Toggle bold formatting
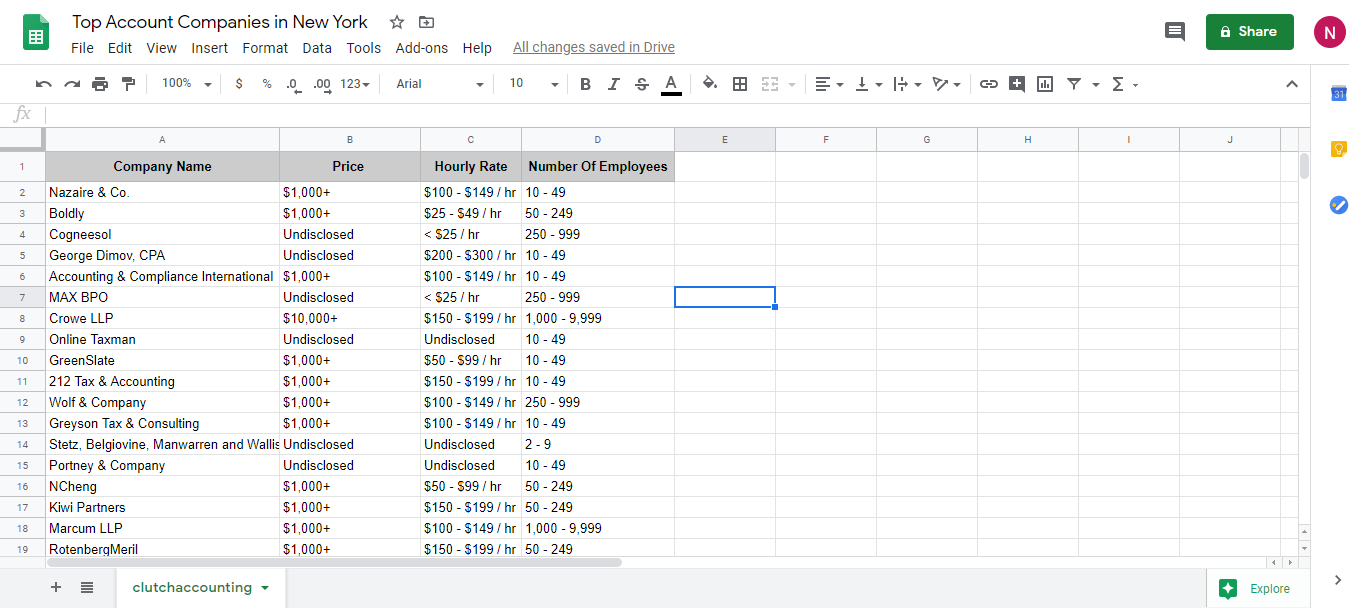The image size is (1349, 608). coord(586,84)
